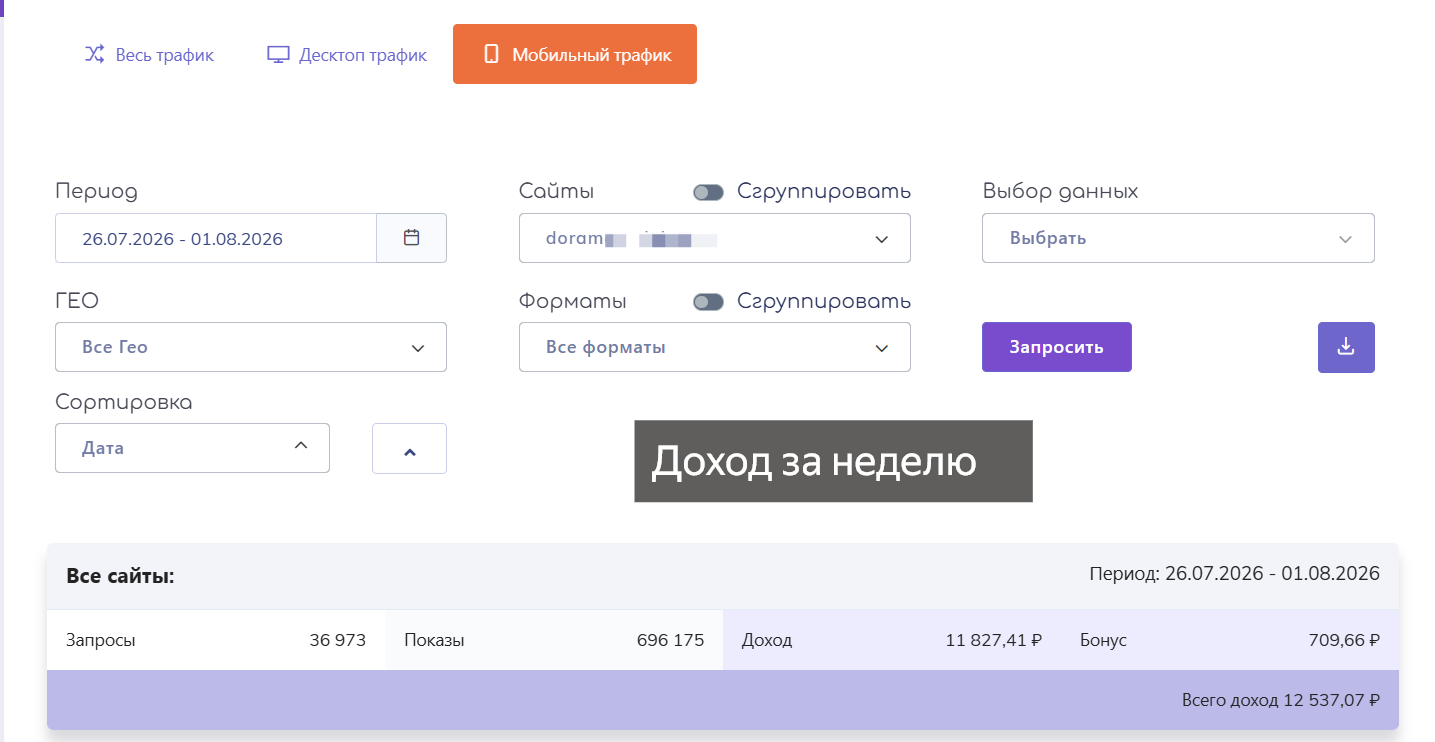1435x742 pixels.
Task: Click the Показы label in the summary
Action: pyautogui.click(x=434, y=640)
